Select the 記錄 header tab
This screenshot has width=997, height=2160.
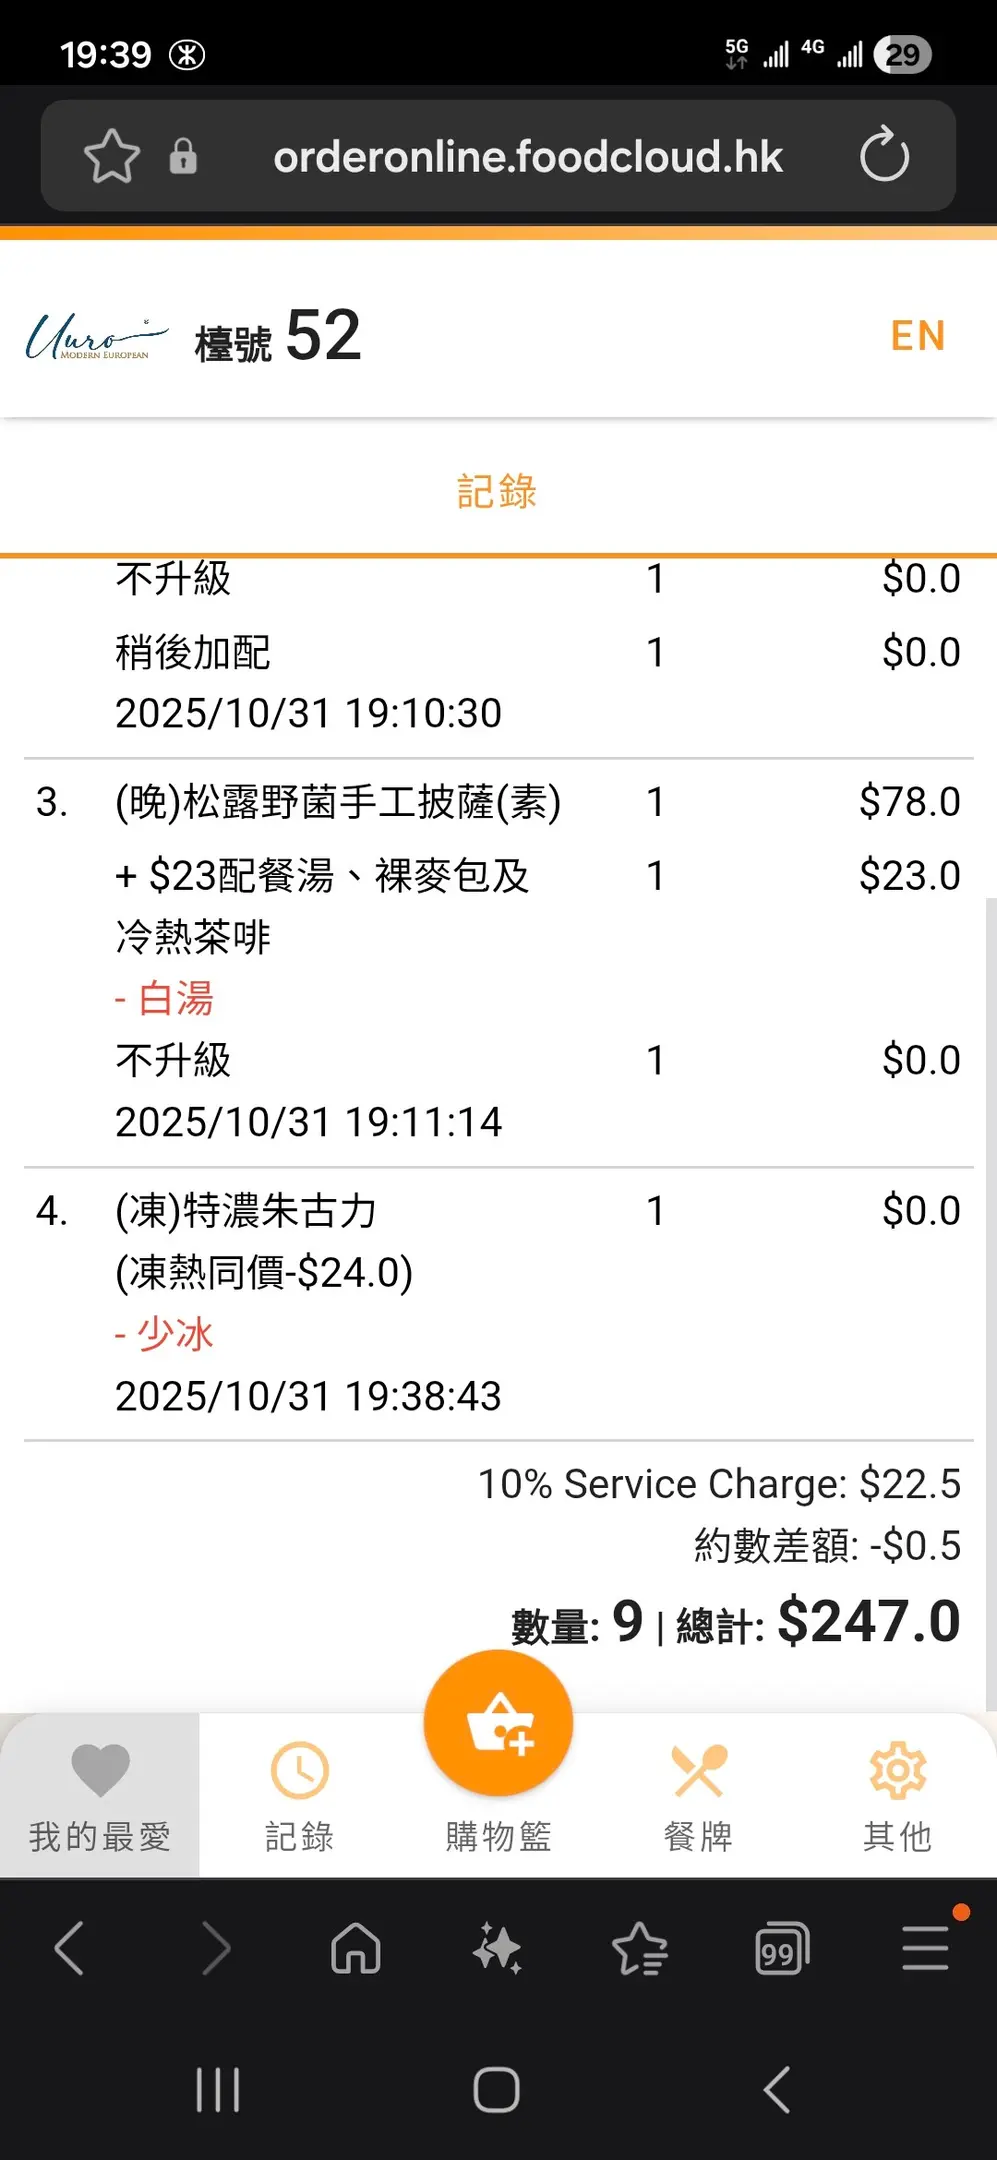tap(497, 492)
